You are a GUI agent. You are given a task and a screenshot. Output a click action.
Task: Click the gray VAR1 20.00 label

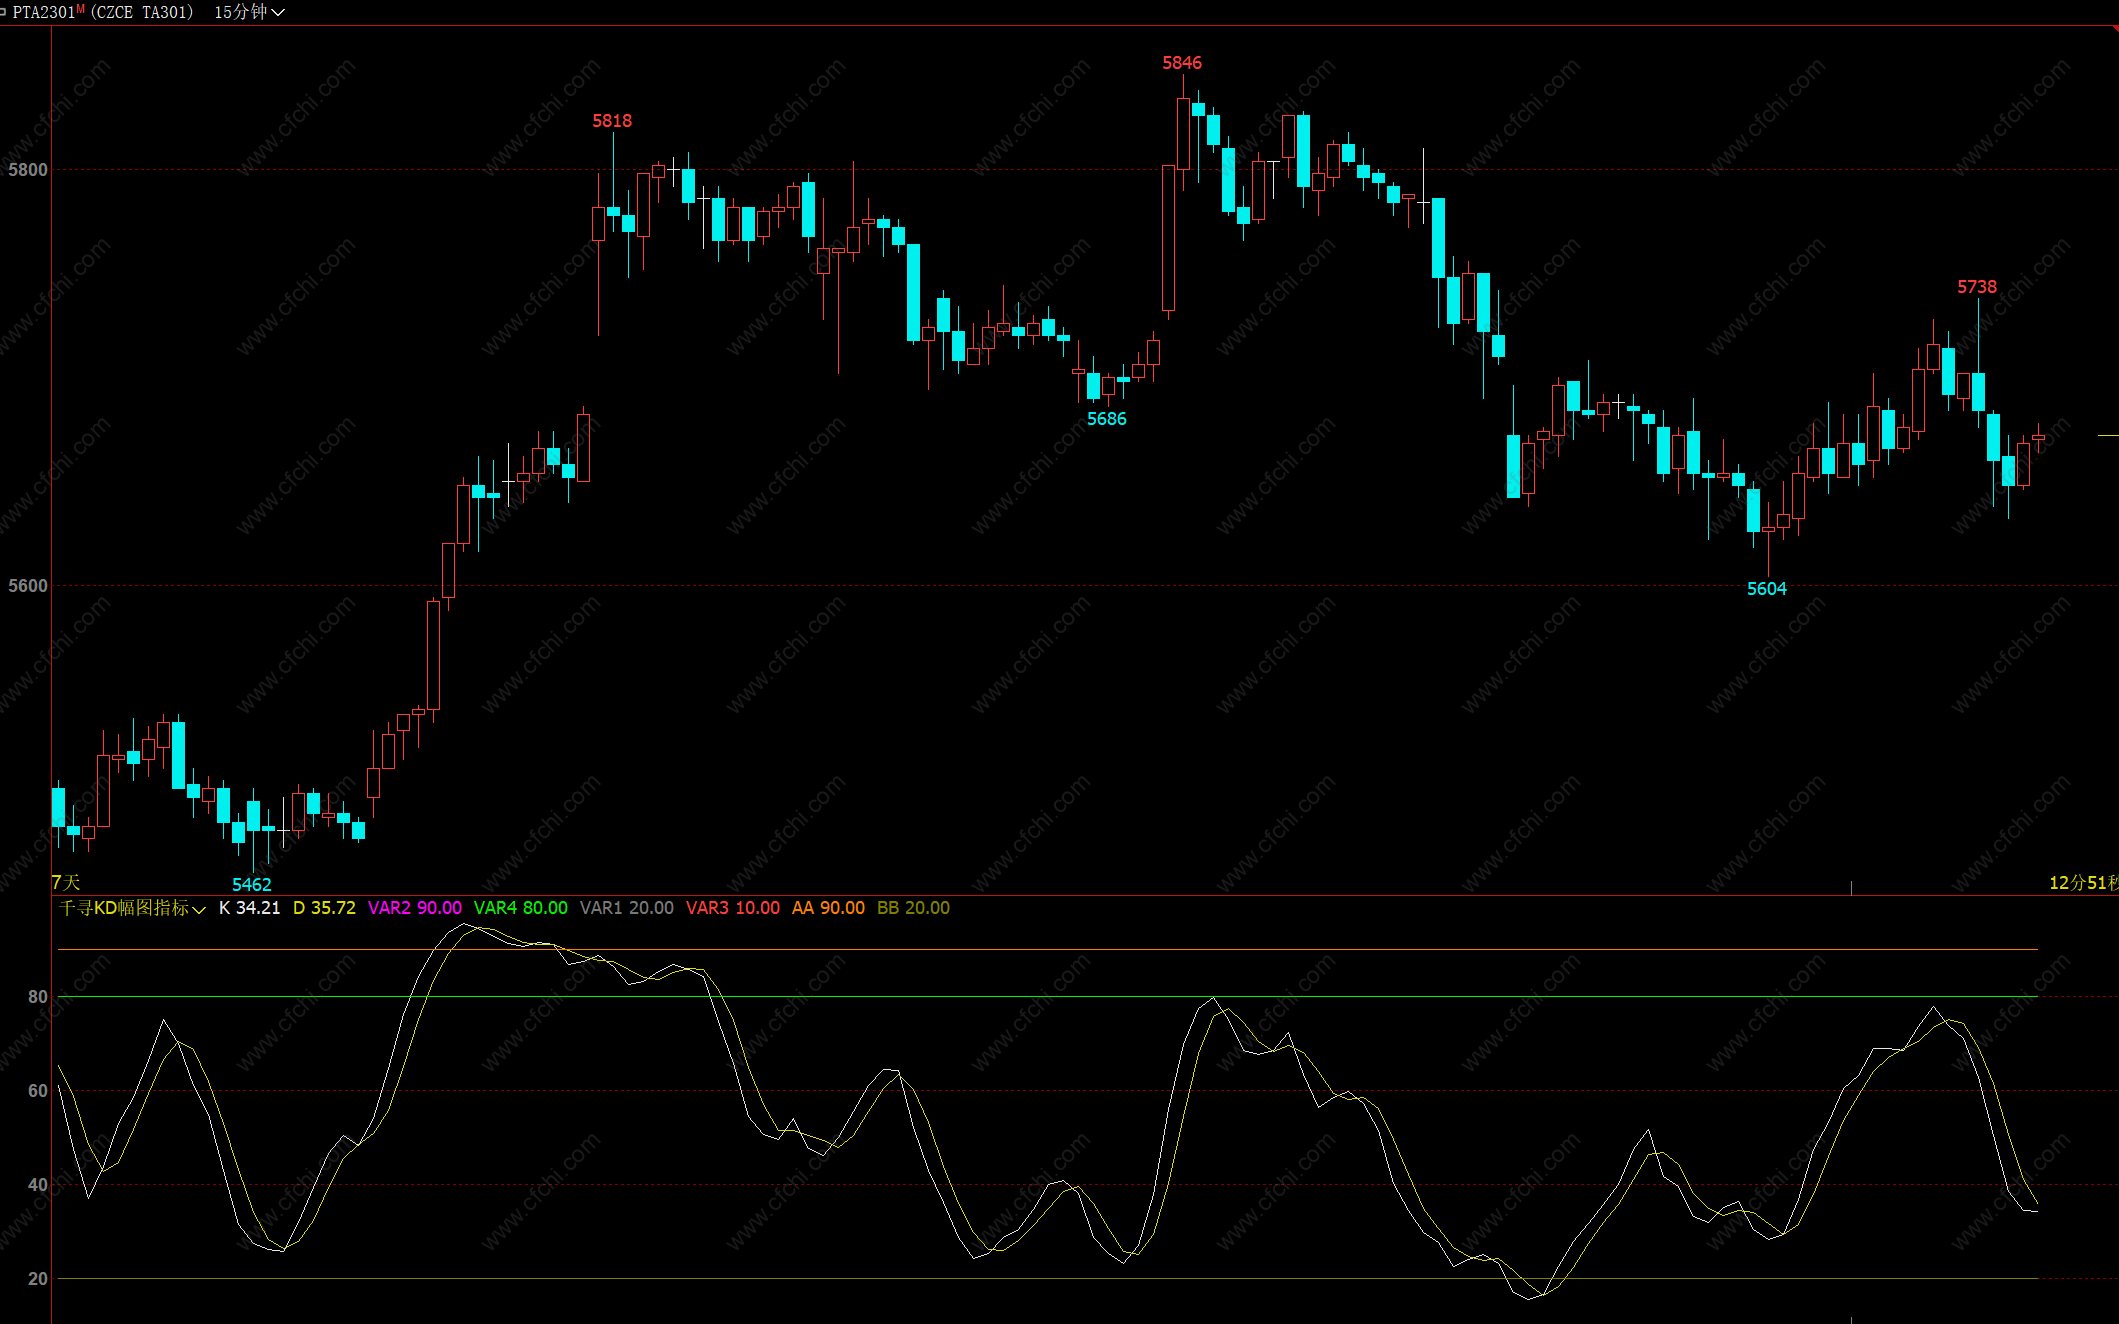click(626, 908)
